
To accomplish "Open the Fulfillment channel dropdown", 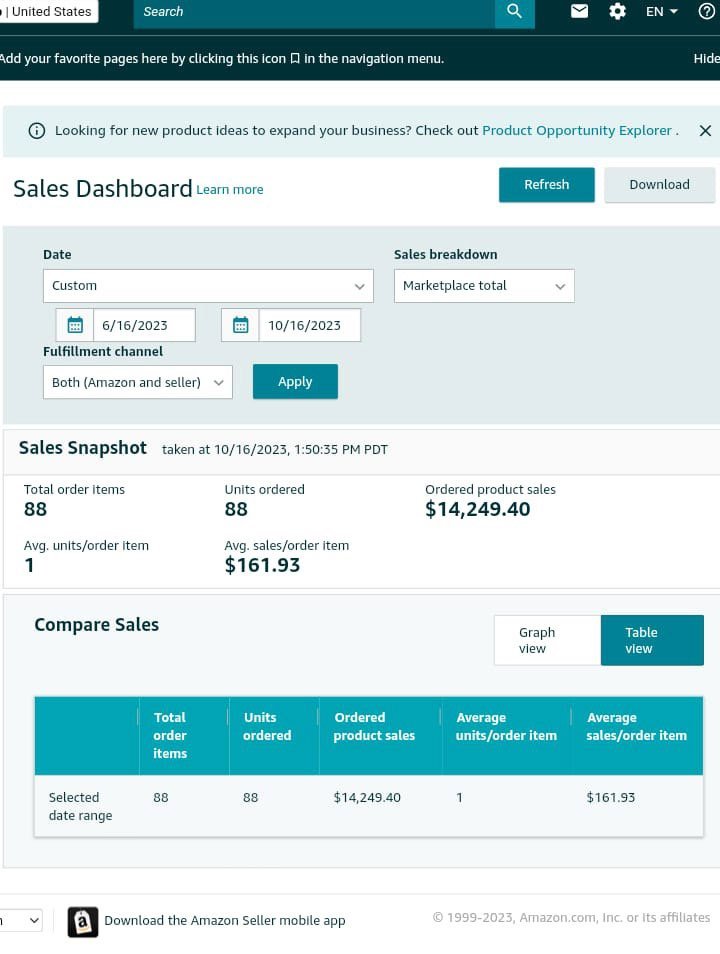I will point(137,381).
